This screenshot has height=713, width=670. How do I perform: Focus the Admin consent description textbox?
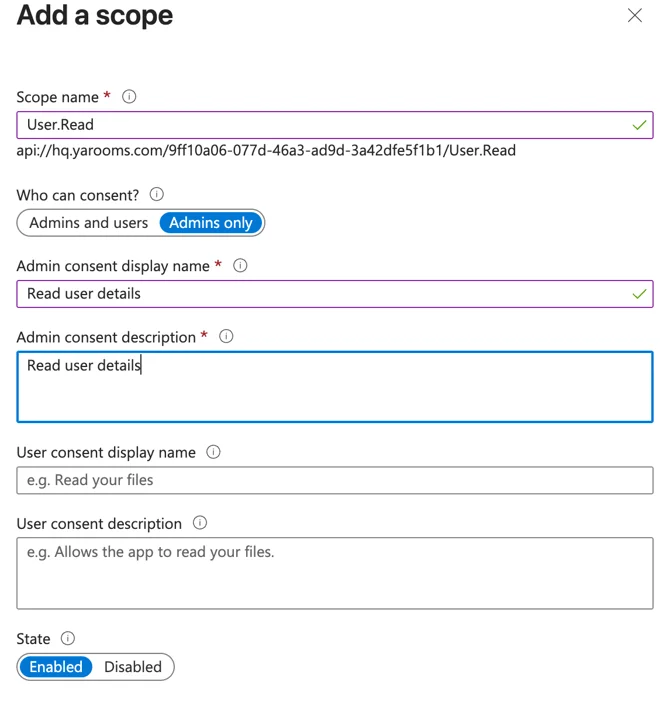[334, 387]
